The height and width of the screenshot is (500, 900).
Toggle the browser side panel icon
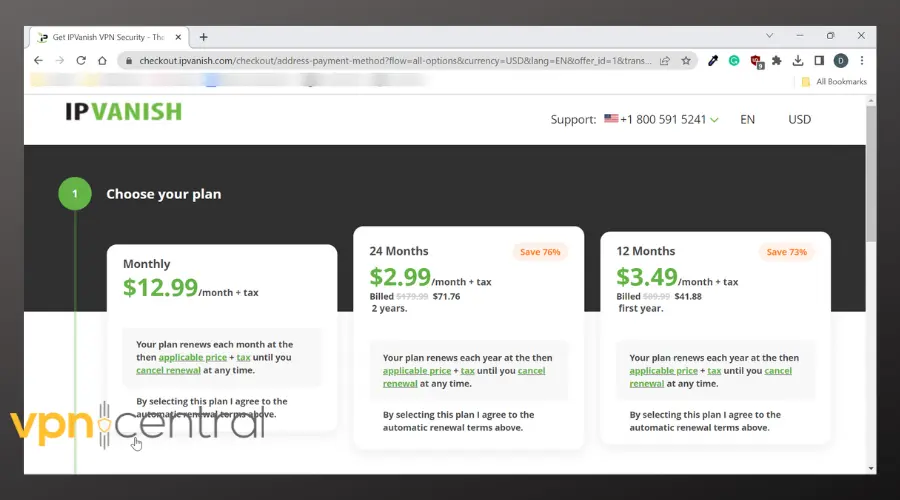(x=819, y=60)
